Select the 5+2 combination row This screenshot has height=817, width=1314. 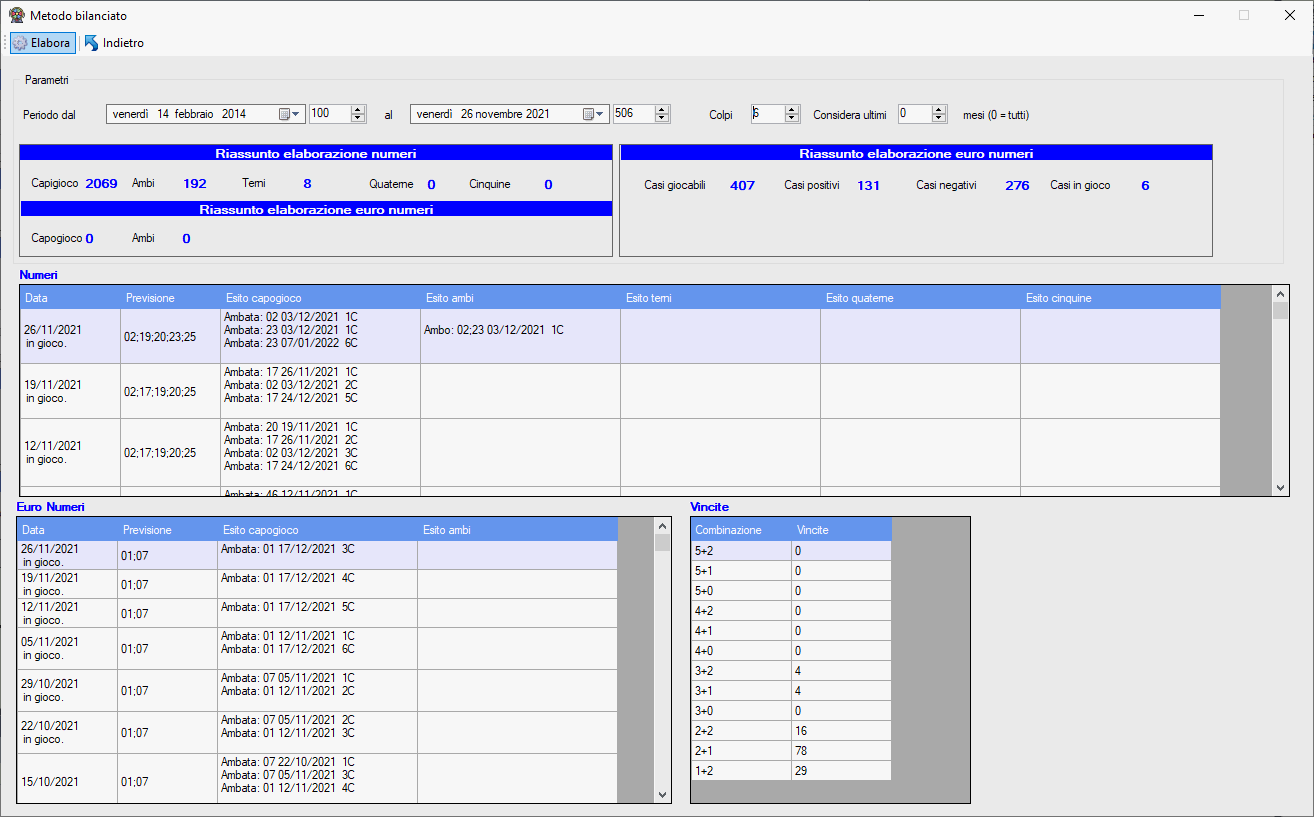[x=791, y=551]
